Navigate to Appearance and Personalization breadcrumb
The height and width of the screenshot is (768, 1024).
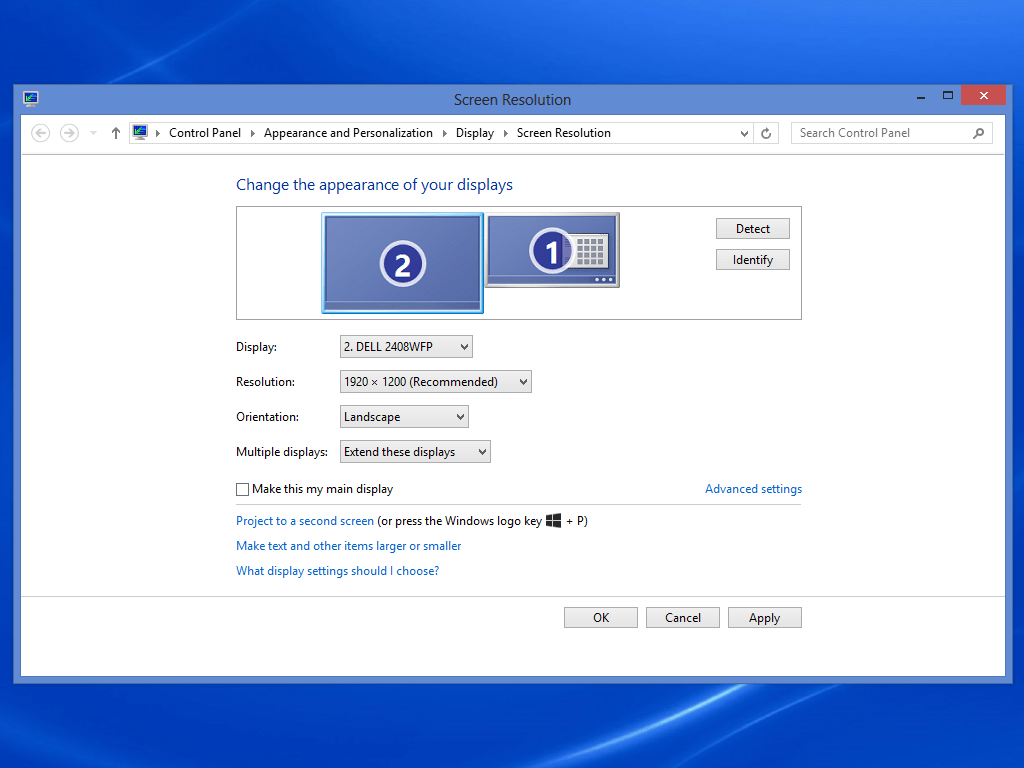click(348, 133)
